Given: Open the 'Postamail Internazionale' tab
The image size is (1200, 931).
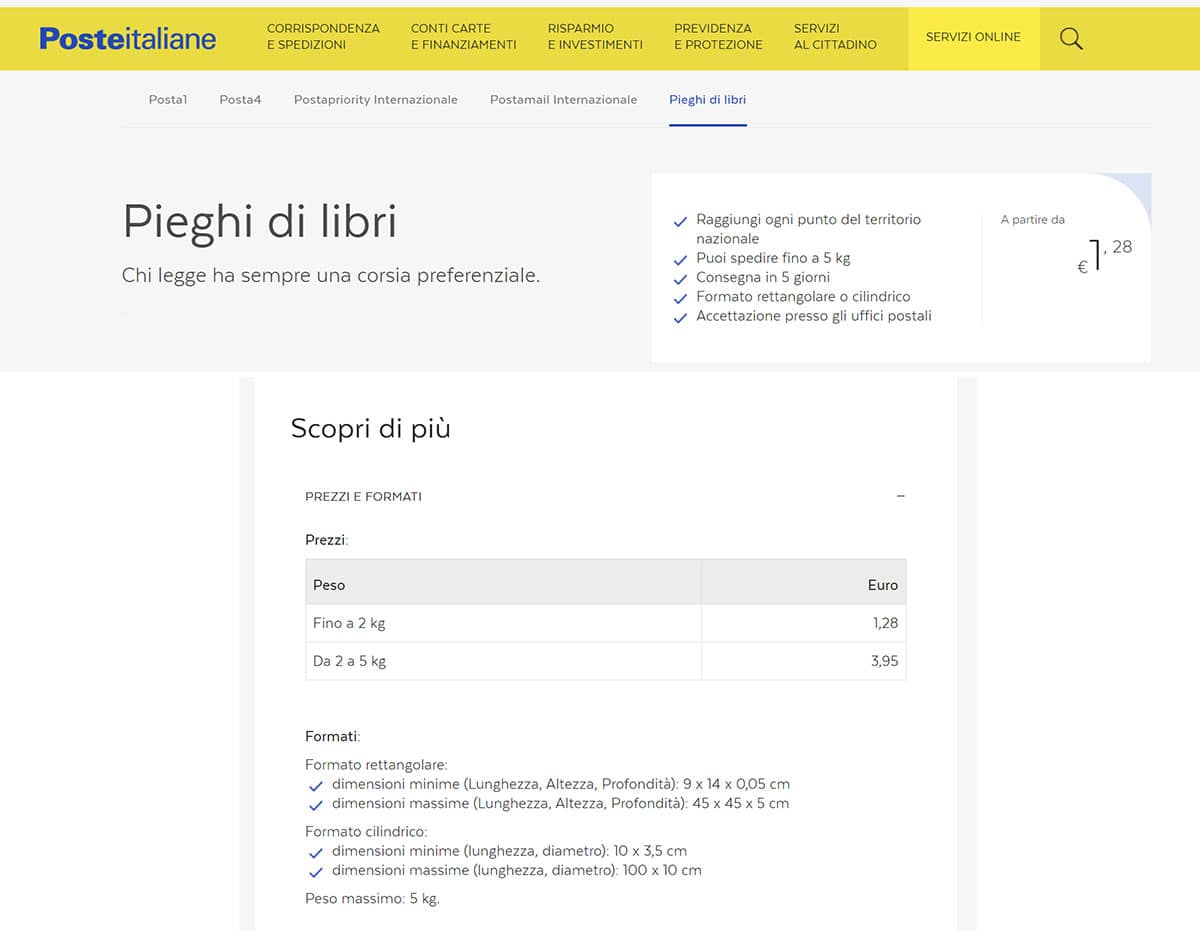Looking at the screenshot, I should (x=563, y=99).
